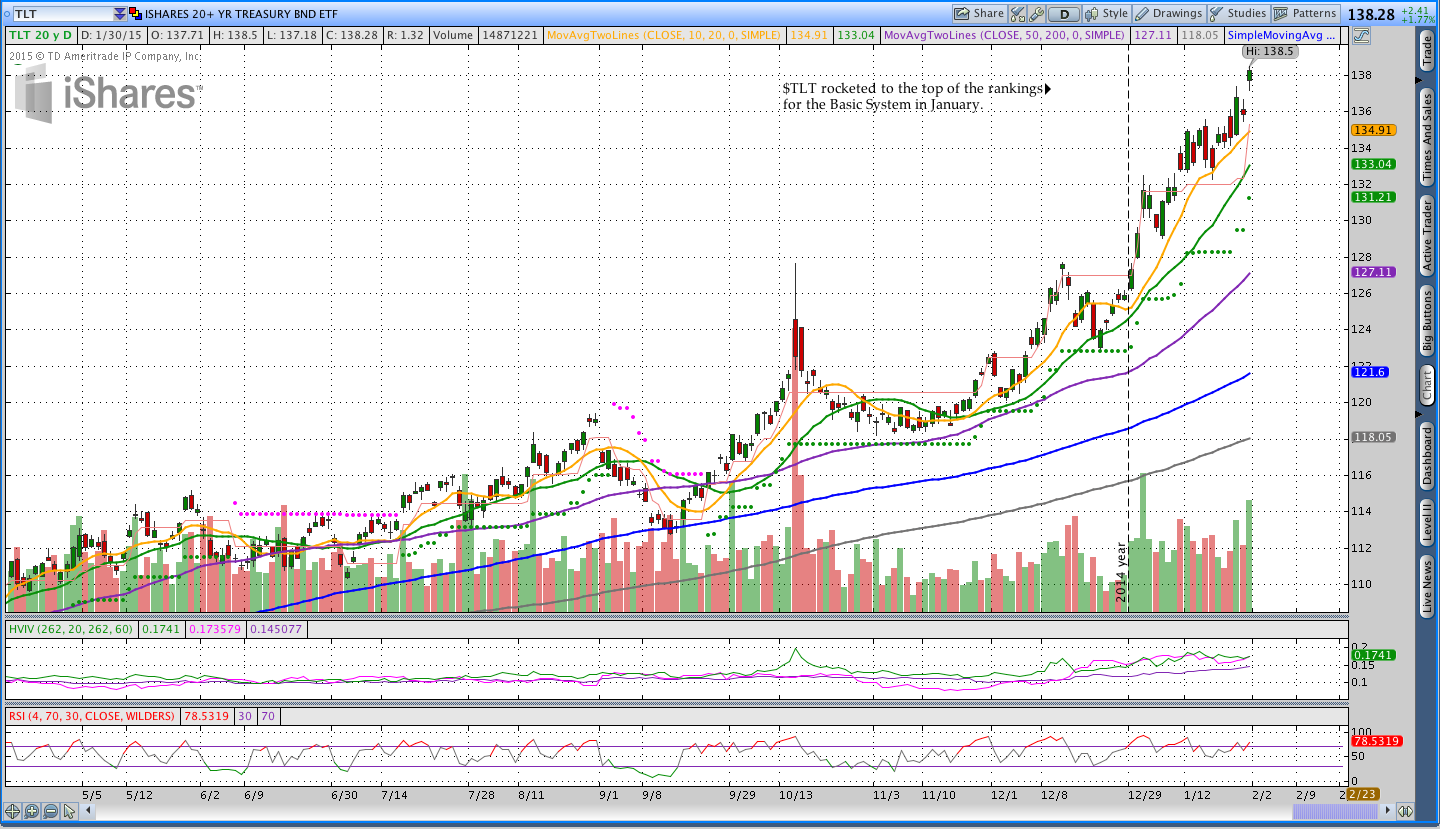
Task: Open the Active Trader side tab
Action: tap(1428, 236)
